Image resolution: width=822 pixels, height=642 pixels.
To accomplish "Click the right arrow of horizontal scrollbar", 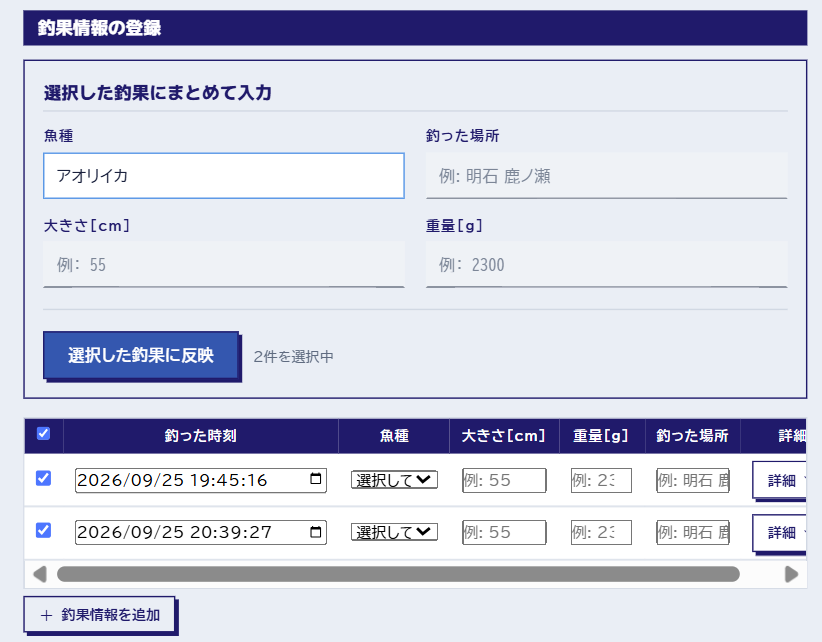I will click(792, 574).
